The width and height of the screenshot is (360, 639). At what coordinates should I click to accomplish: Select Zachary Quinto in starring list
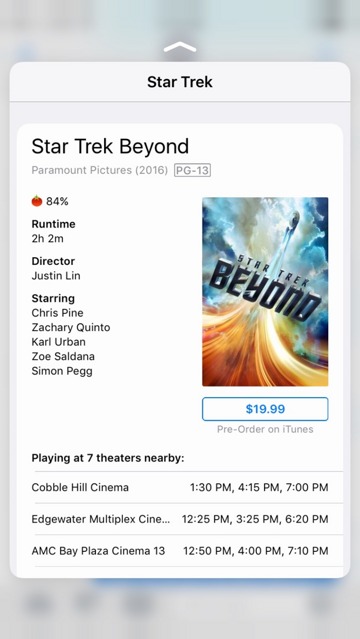pyautogui.click(x=71, y=328)
